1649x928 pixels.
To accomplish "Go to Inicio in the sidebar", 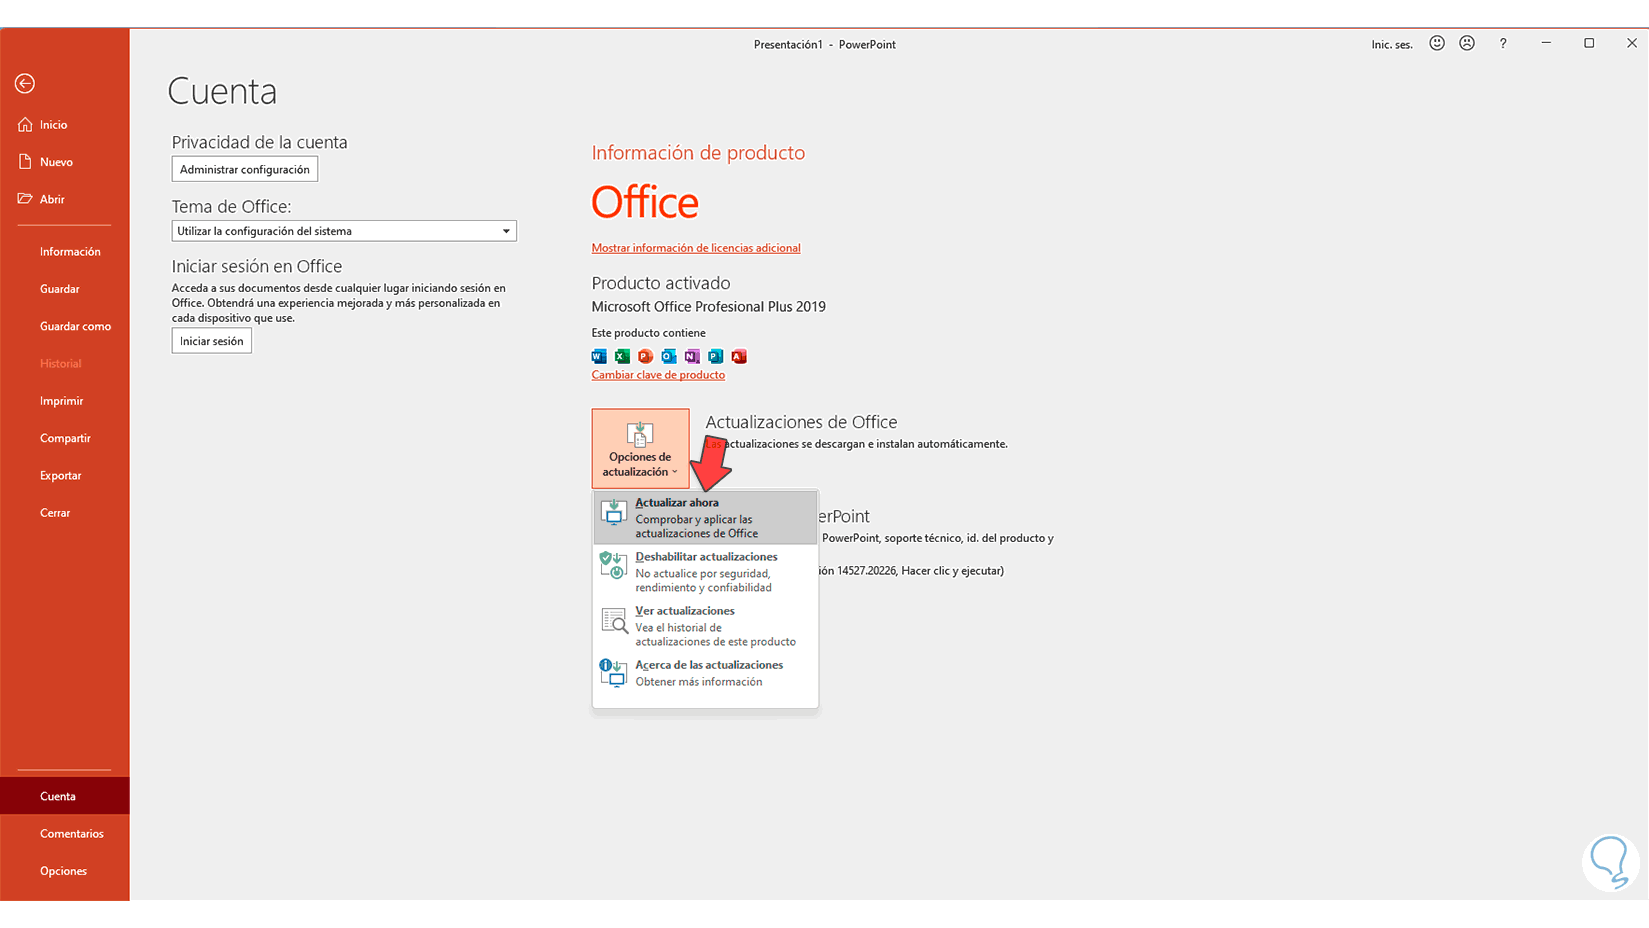I will 65,125.
